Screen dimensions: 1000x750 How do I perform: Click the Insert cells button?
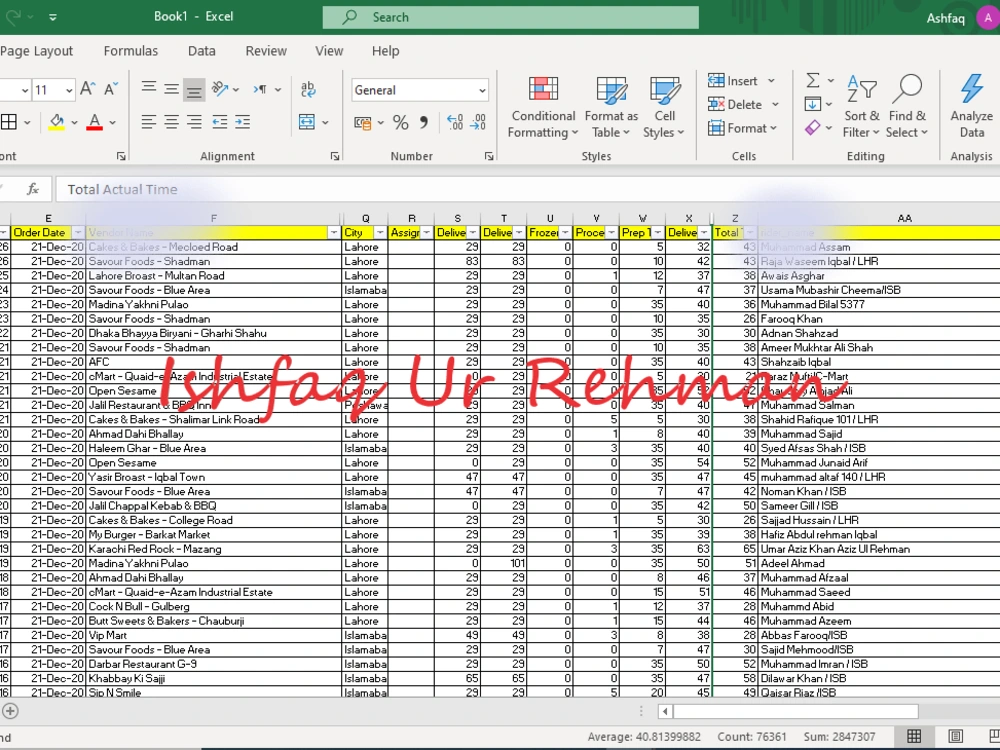coord(733,81)
